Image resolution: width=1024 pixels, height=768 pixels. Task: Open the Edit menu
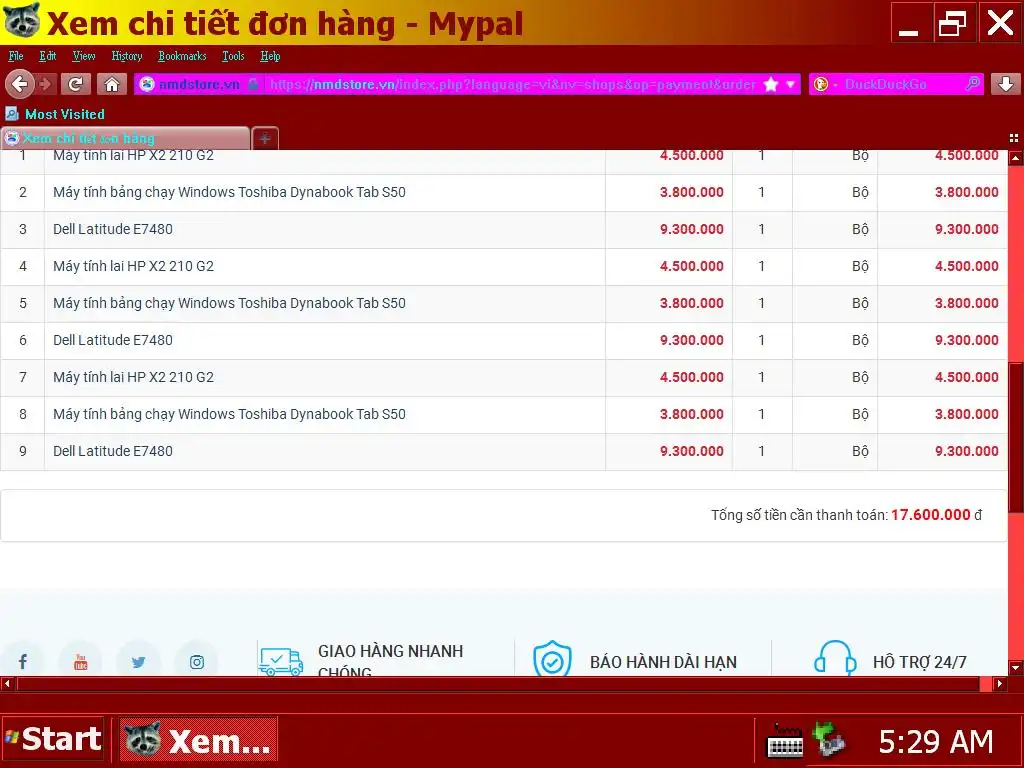[x=48, y=56]
